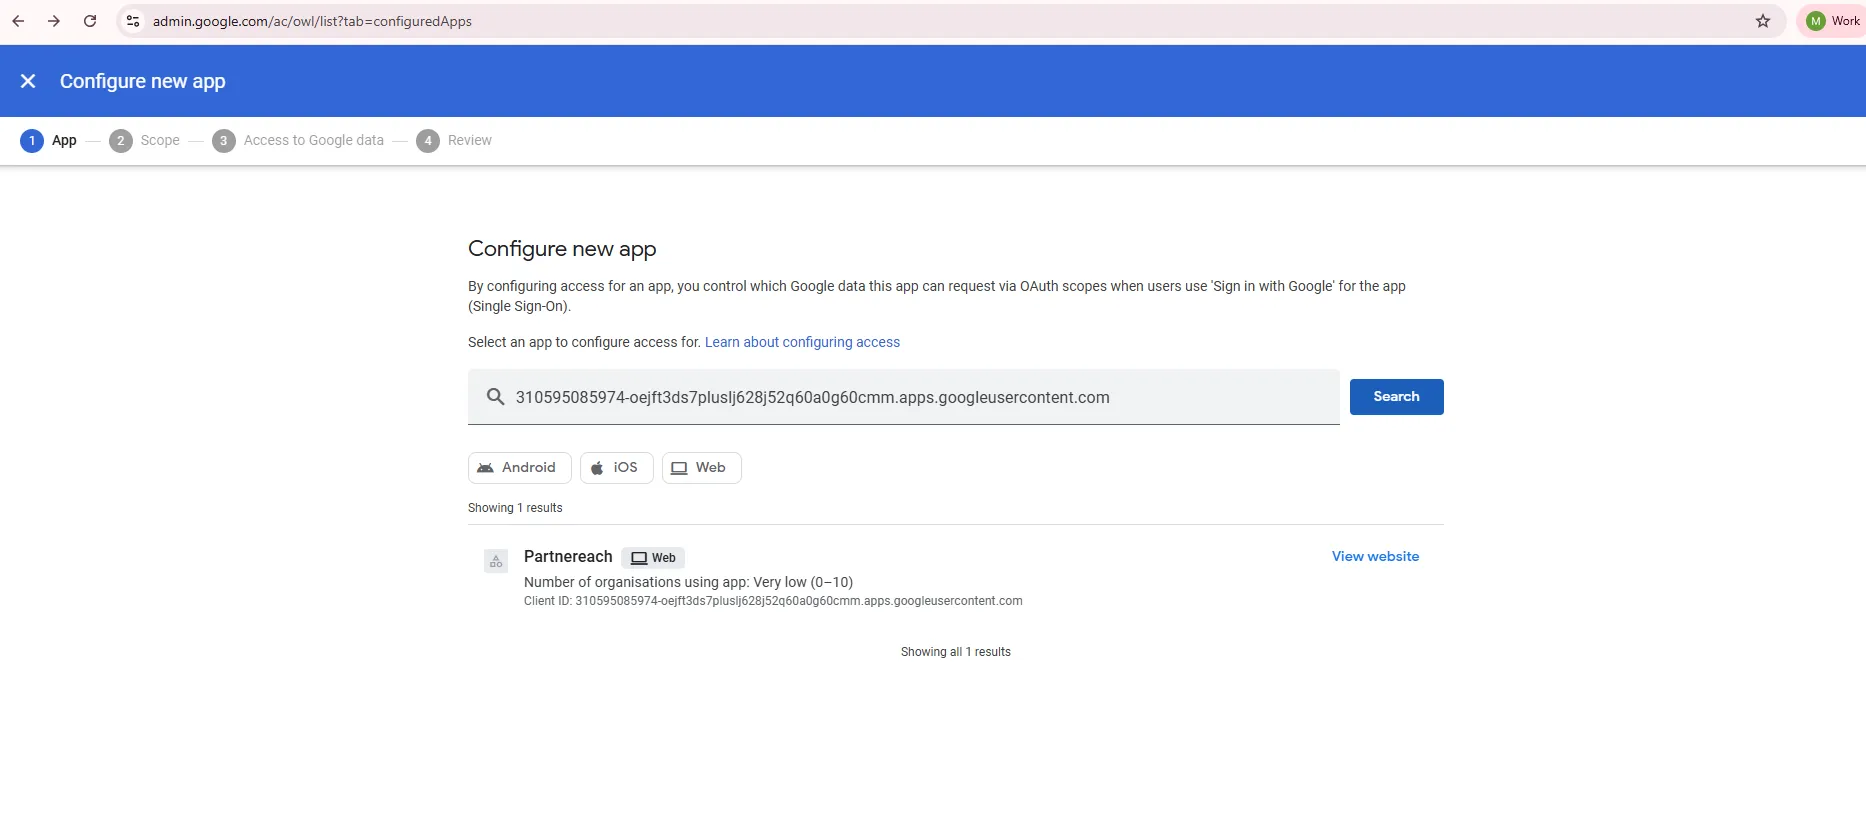Viewport: 1866px width, 826px height.
Task: Open the Work profile menu
Action: [x=1832, y=21]
